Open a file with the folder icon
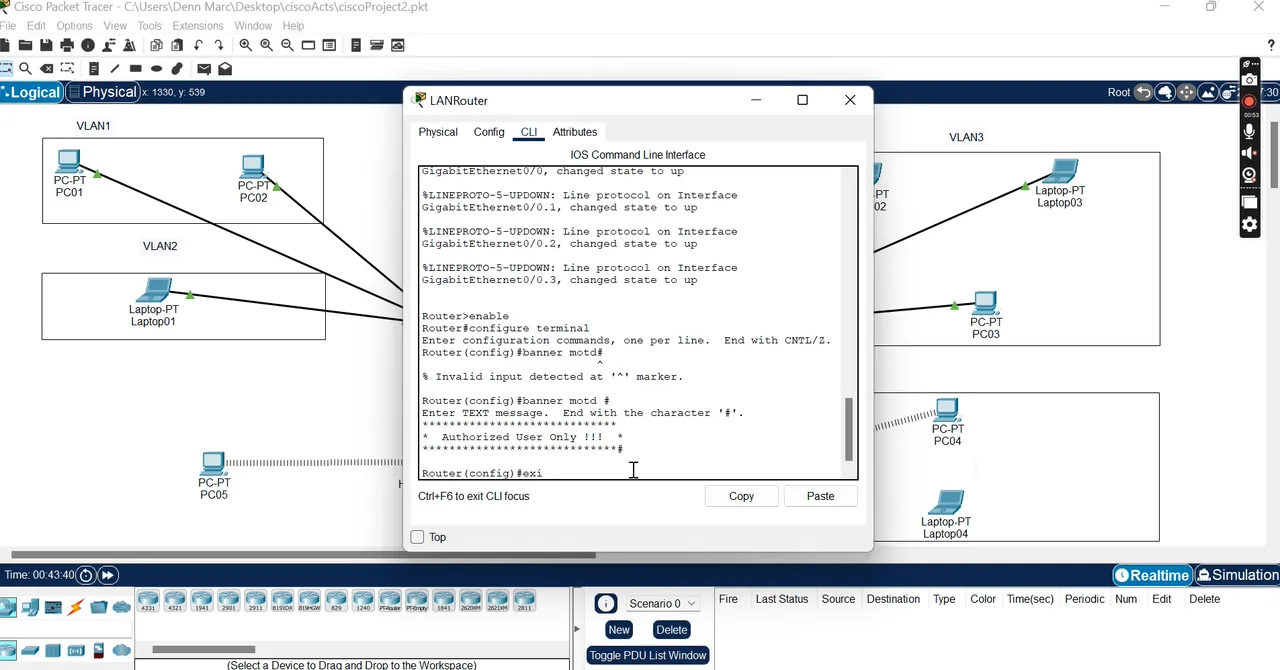 click(x=25, y=45)
